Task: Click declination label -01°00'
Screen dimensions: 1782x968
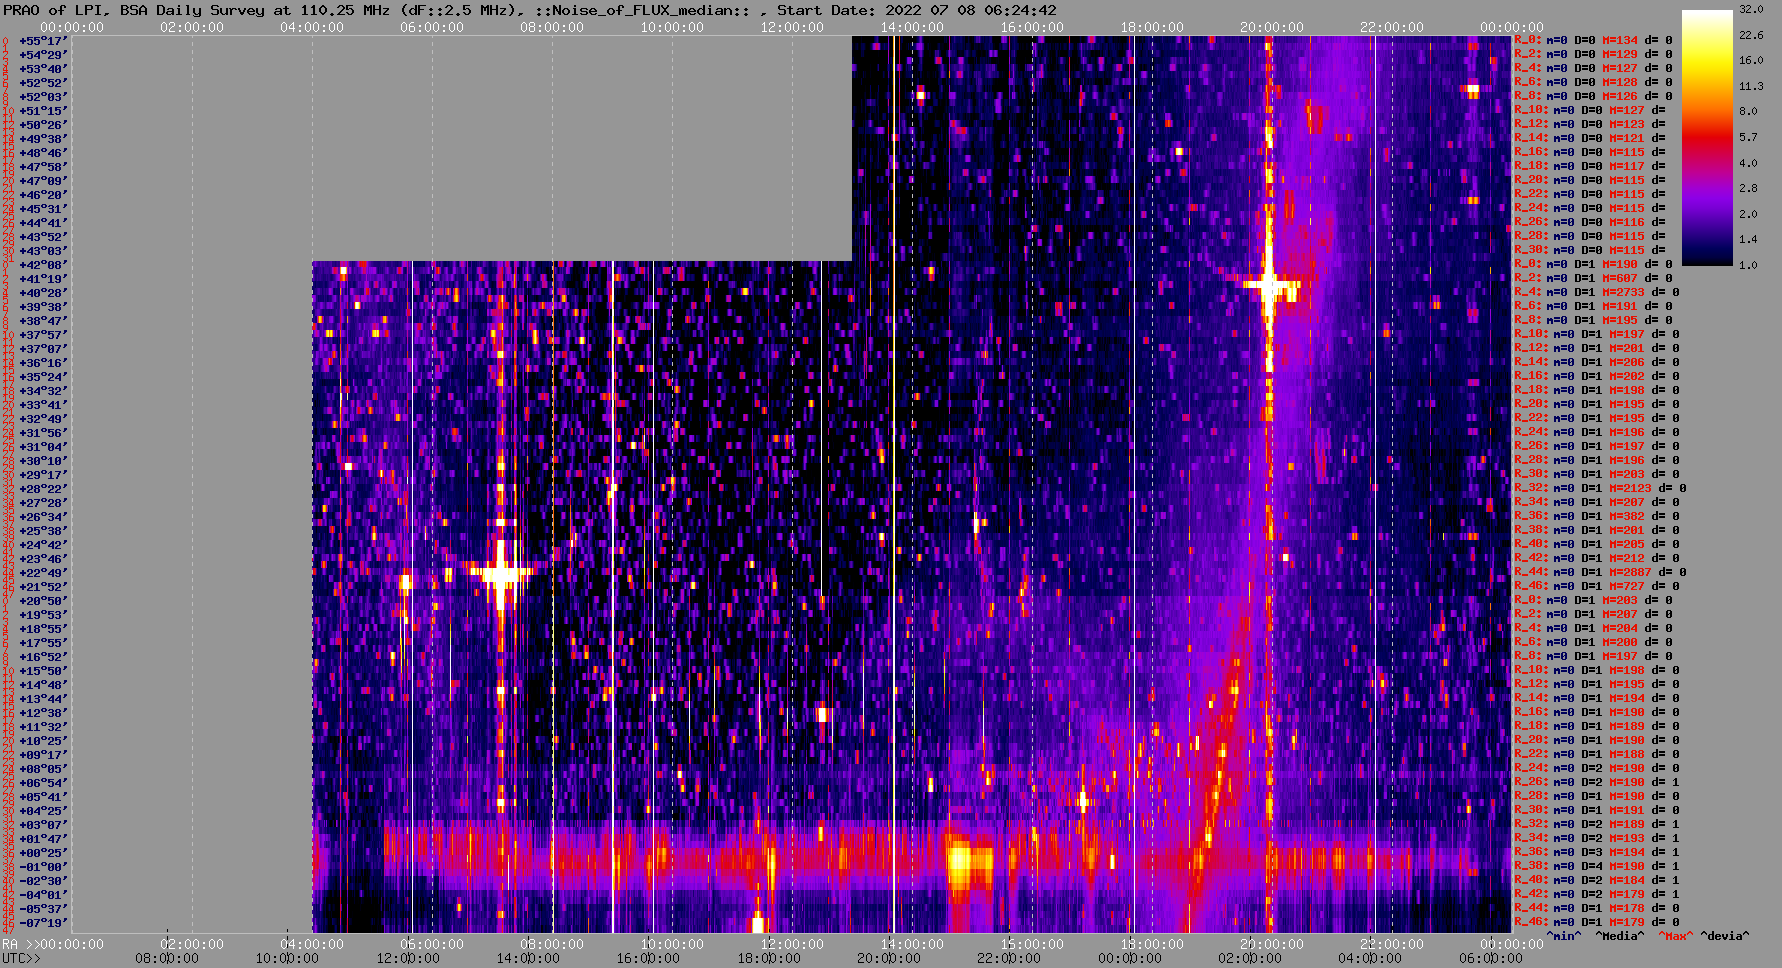Action: tap(42, 867)
